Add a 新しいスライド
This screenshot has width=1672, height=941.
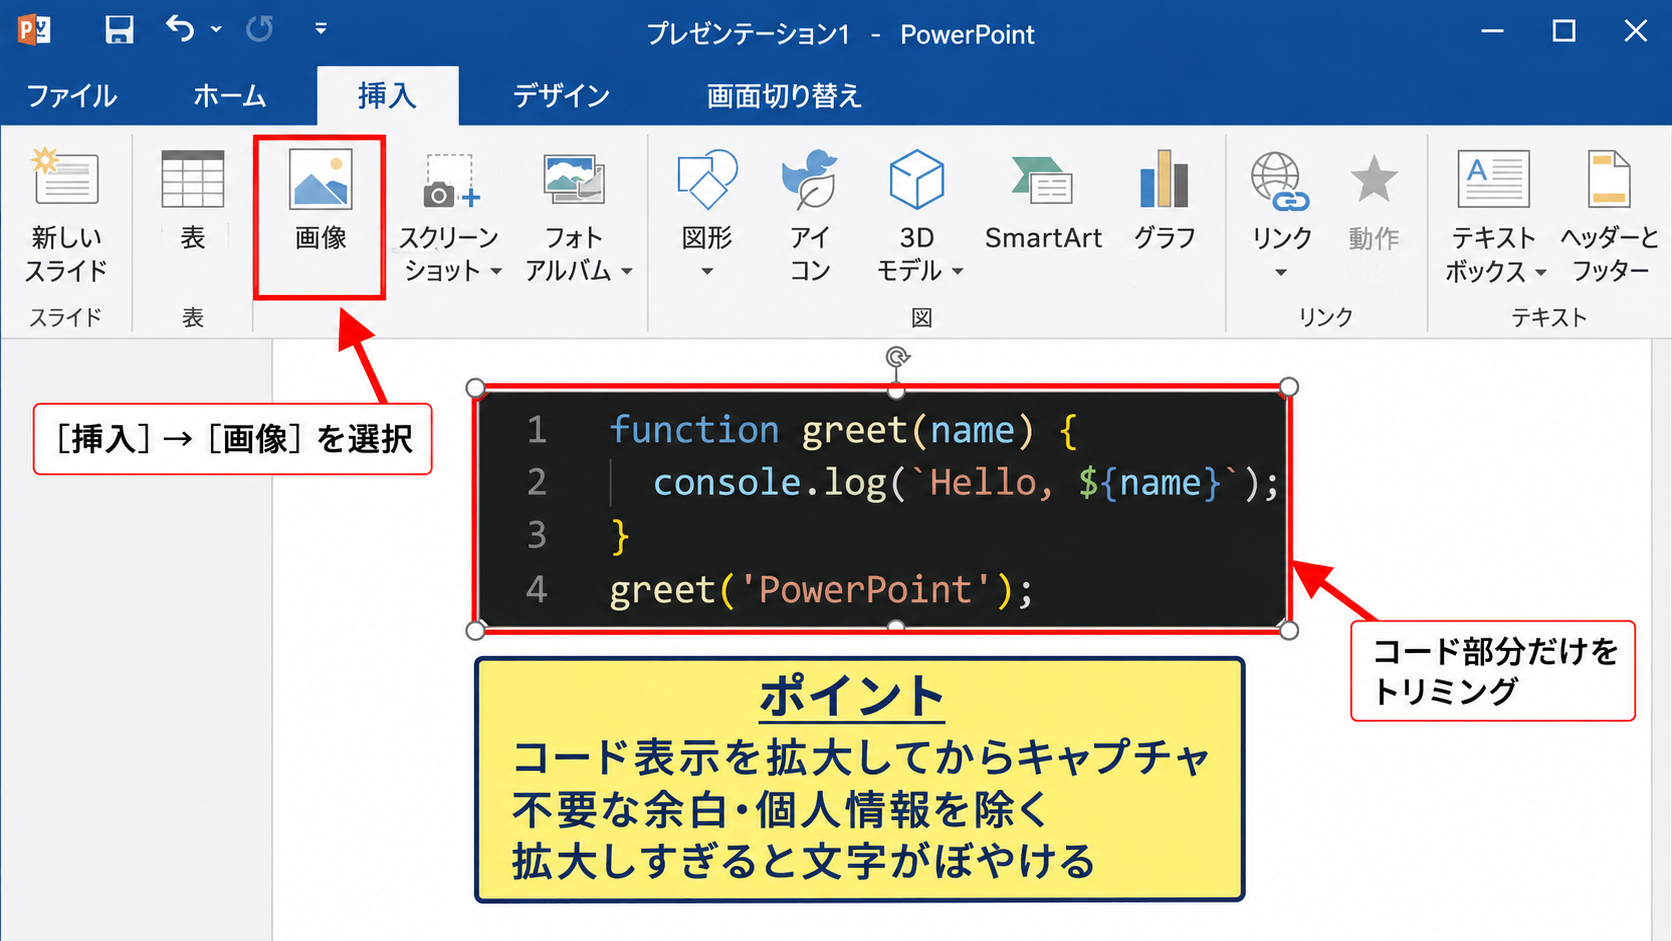coord(66,215)
